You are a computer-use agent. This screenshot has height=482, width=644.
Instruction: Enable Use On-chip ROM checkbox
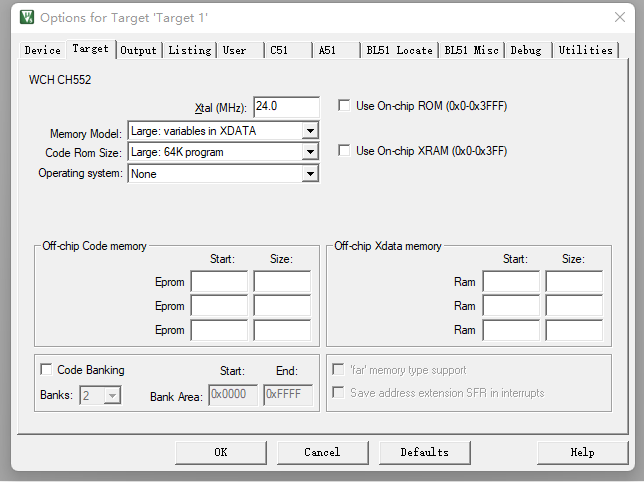point(345,106)
